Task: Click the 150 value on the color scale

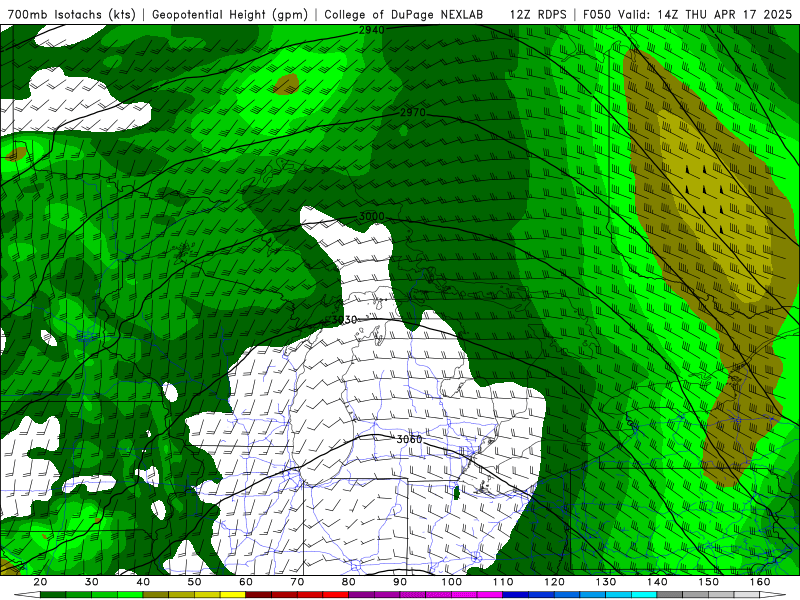Action: [709, 582]
